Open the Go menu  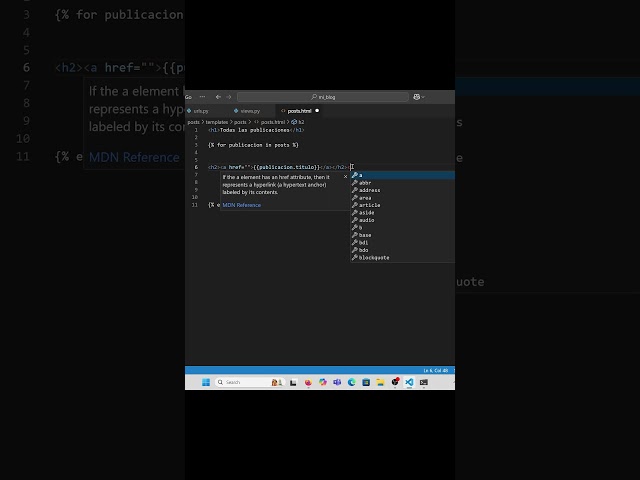tap(188, 97)
